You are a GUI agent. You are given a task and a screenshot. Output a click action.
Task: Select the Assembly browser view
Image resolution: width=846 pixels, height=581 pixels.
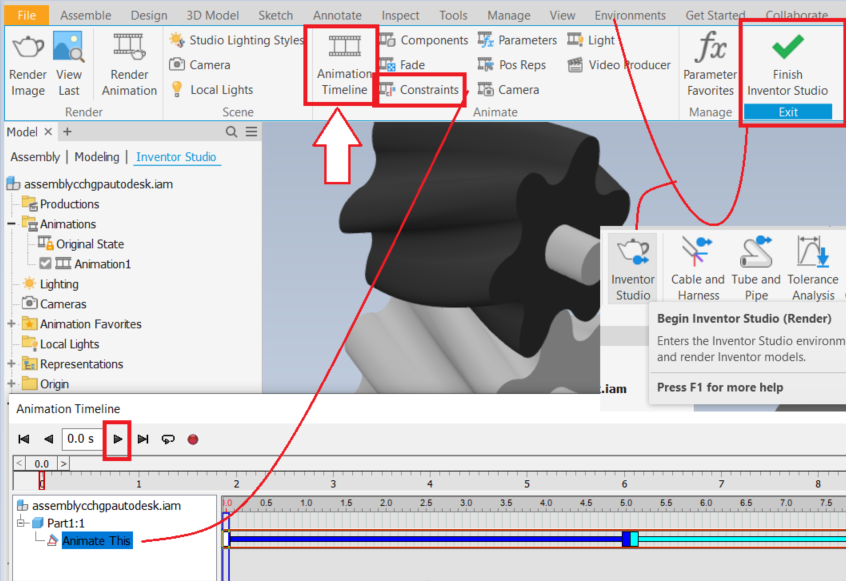coord(35,157)
